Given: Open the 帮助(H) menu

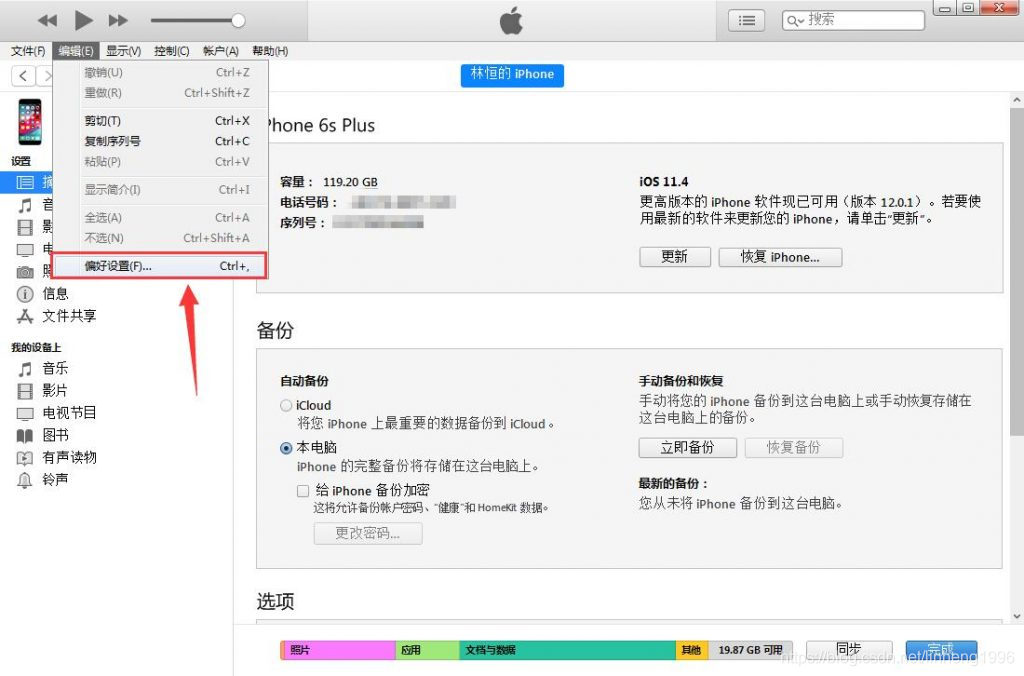Looking at the screenshot, I should click(270, 51).
